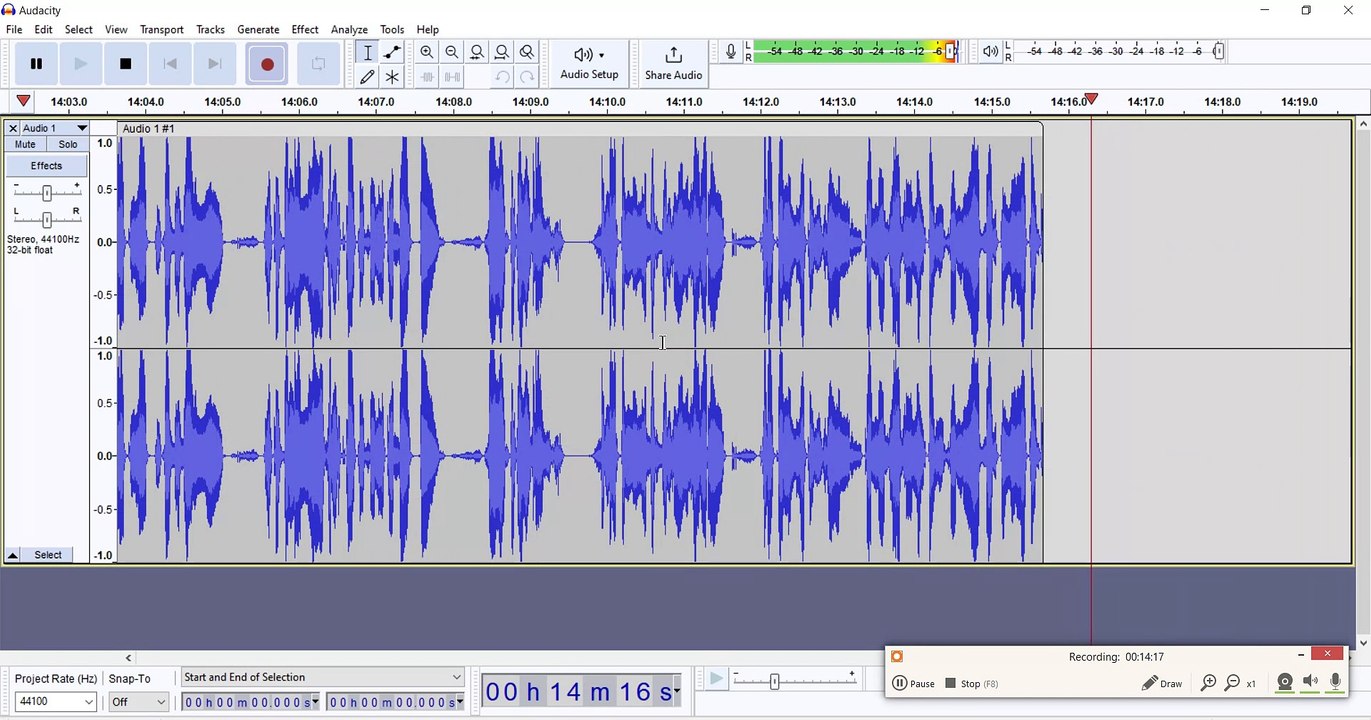The height and width of the screenshot is (720, 1371).
Task: Fit selection to width zoom icon
Action: [477, 53]
